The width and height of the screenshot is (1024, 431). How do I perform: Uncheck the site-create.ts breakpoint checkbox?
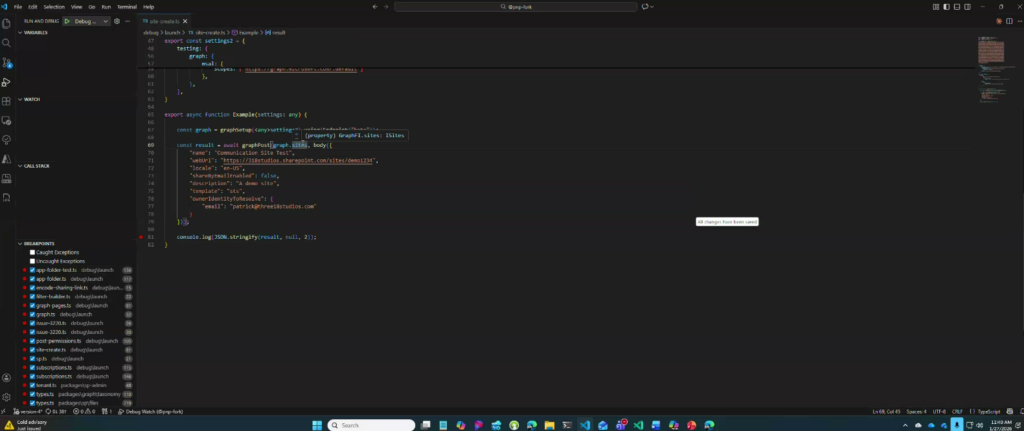[32, 350]
